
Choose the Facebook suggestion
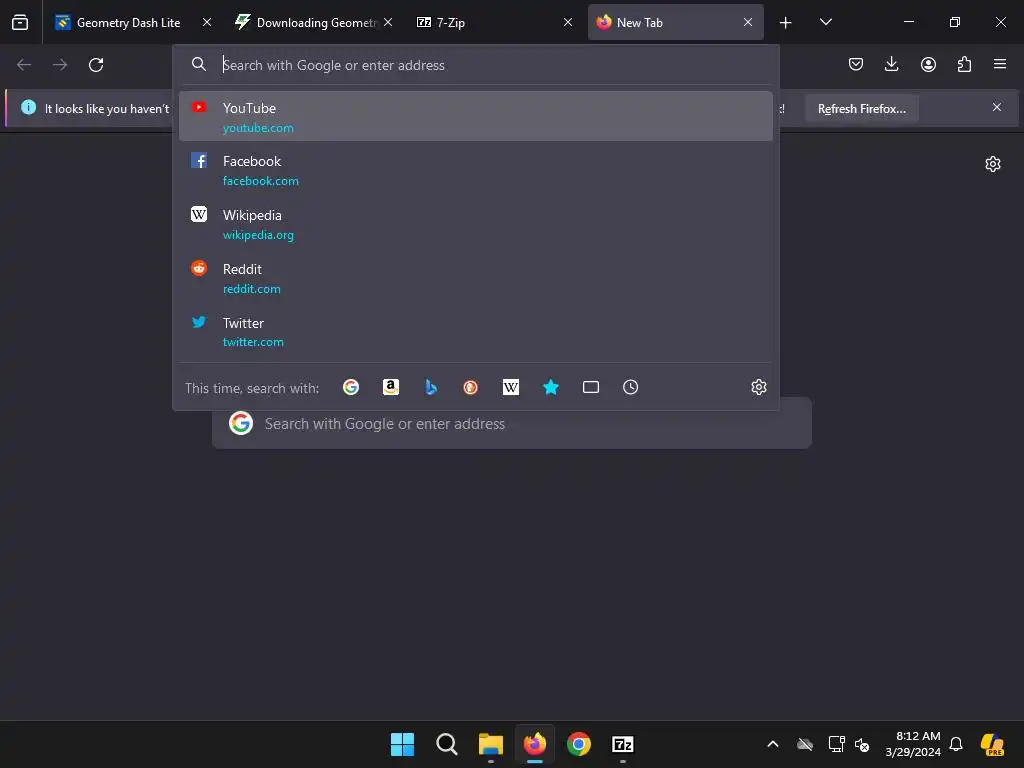click(475, 170)
